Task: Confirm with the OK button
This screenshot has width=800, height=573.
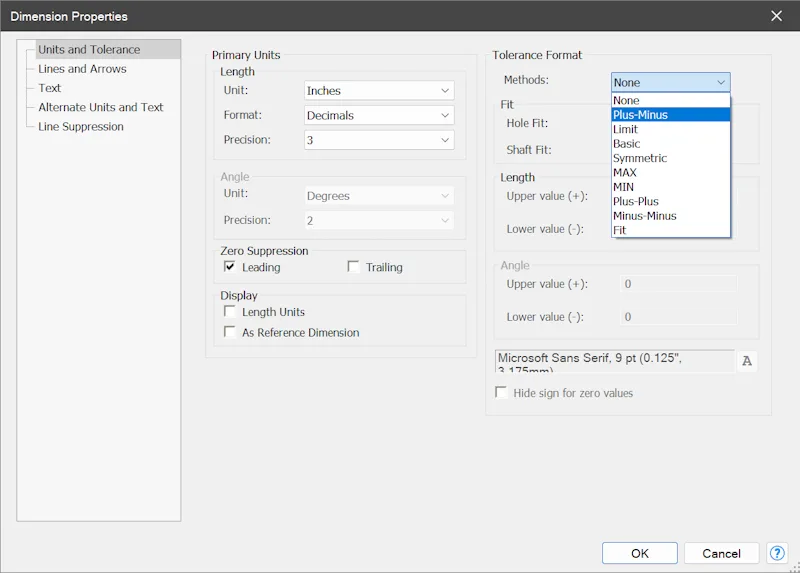Action: pos(640,553)
